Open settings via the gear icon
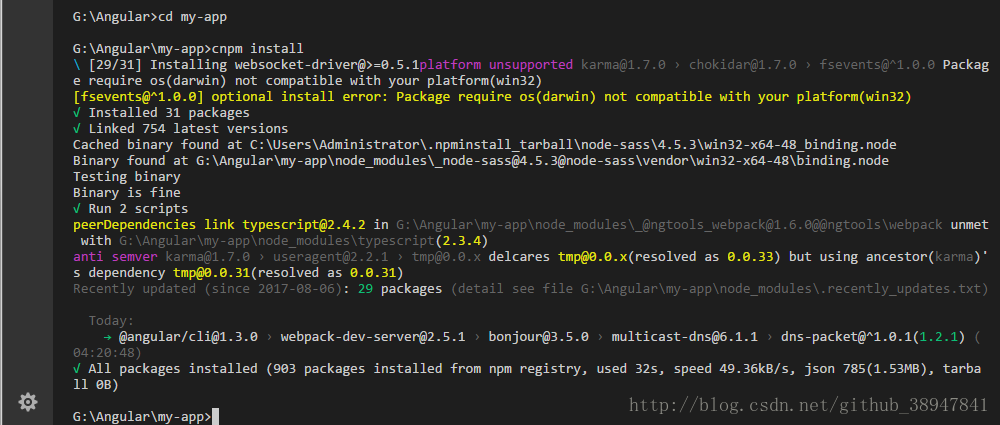This screenshot has height=425, width=1000. (27, 401)
